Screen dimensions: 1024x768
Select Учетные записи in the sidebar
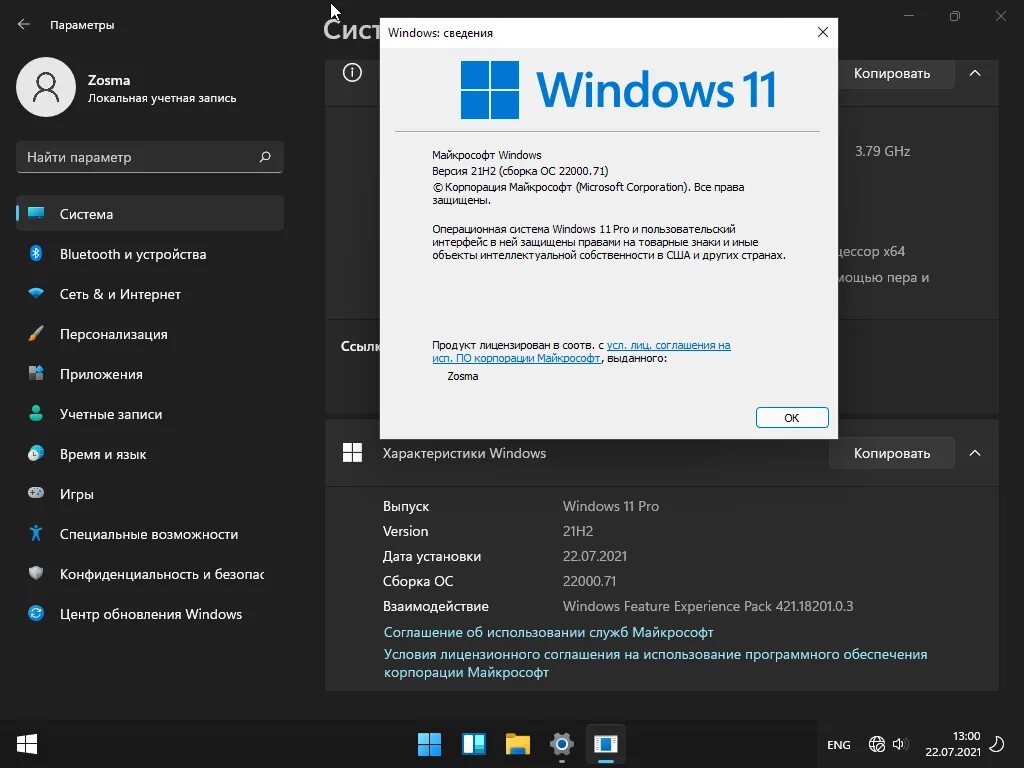[120, 414]
